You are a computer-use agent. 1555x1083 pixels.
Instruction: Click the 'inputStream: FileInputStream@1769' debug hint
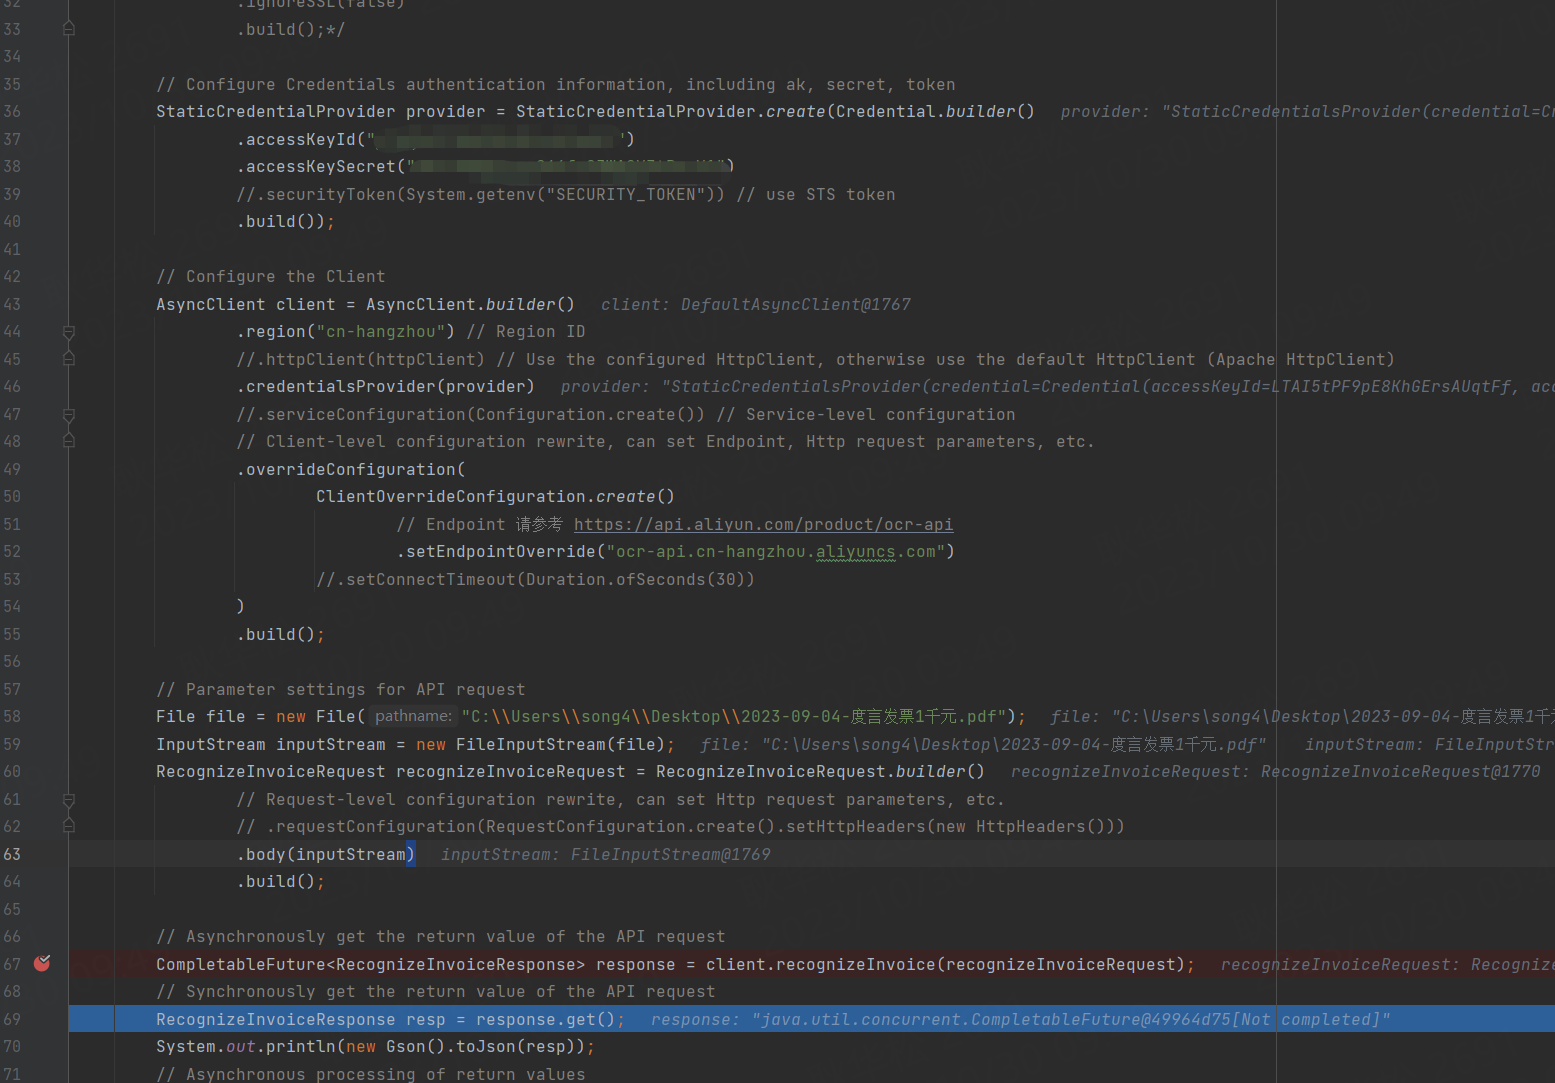tap(606, 854)
